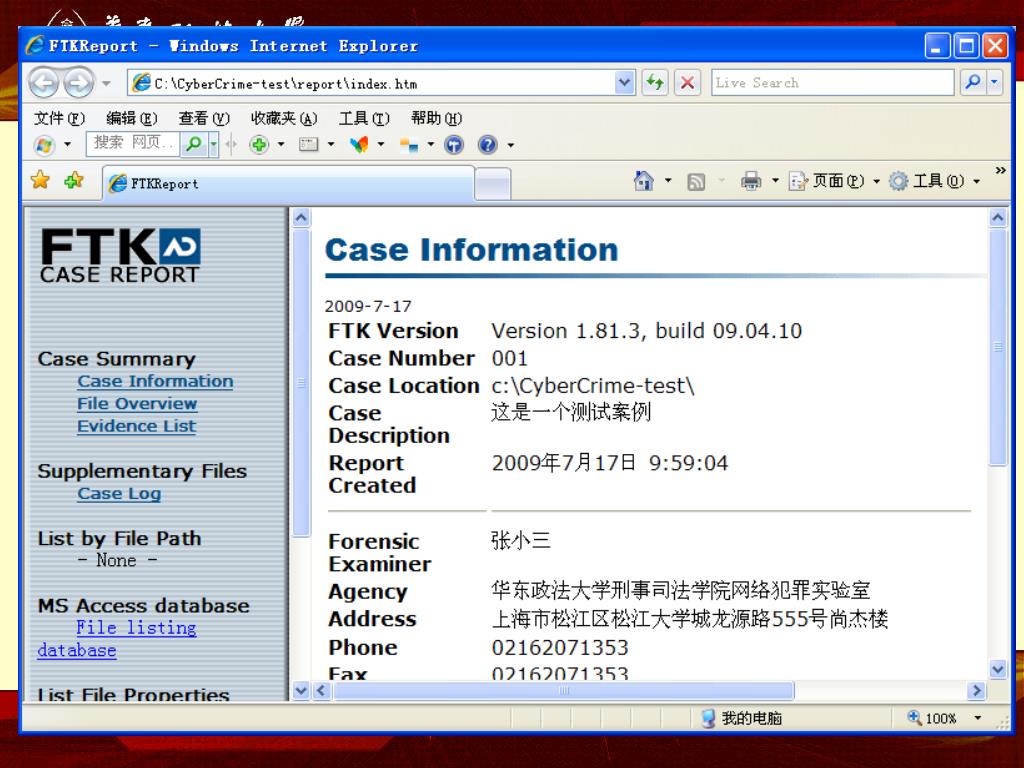Click the blue question mark help icon
The image size is (1024, 768).
coord(488,144)
